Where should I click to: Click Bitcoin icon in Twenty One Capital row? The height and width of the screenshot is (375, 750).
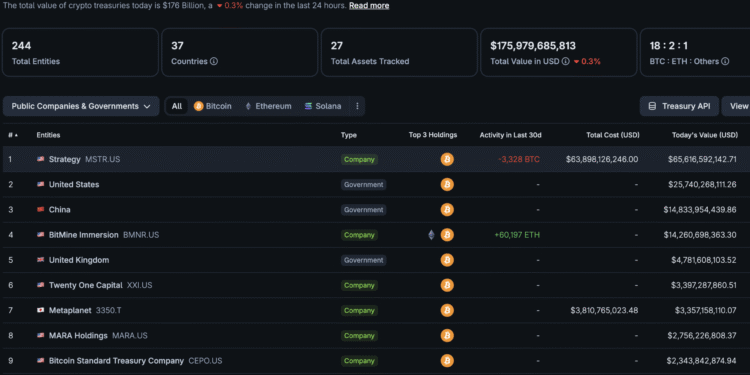(447, 286)
